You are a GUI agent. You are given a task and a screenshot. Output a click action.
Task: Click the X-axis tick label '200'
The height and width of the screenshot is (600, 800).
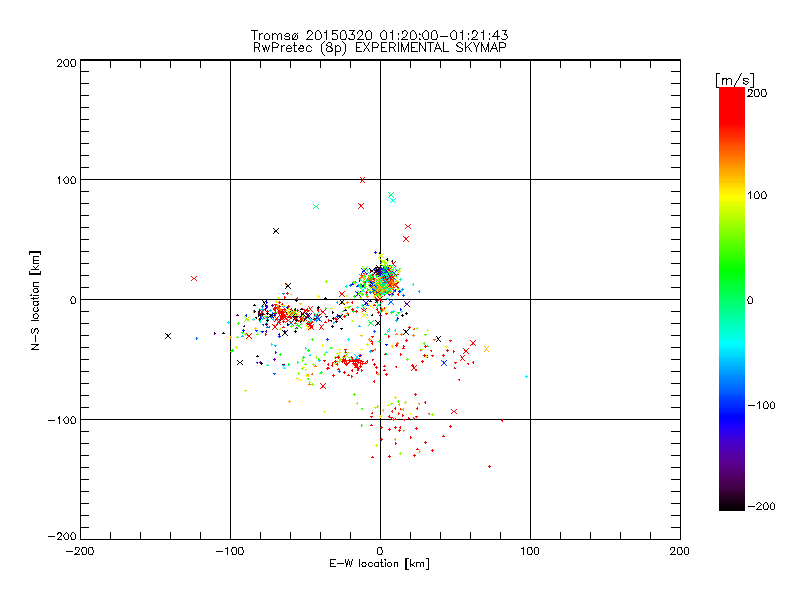pos(680,551)
